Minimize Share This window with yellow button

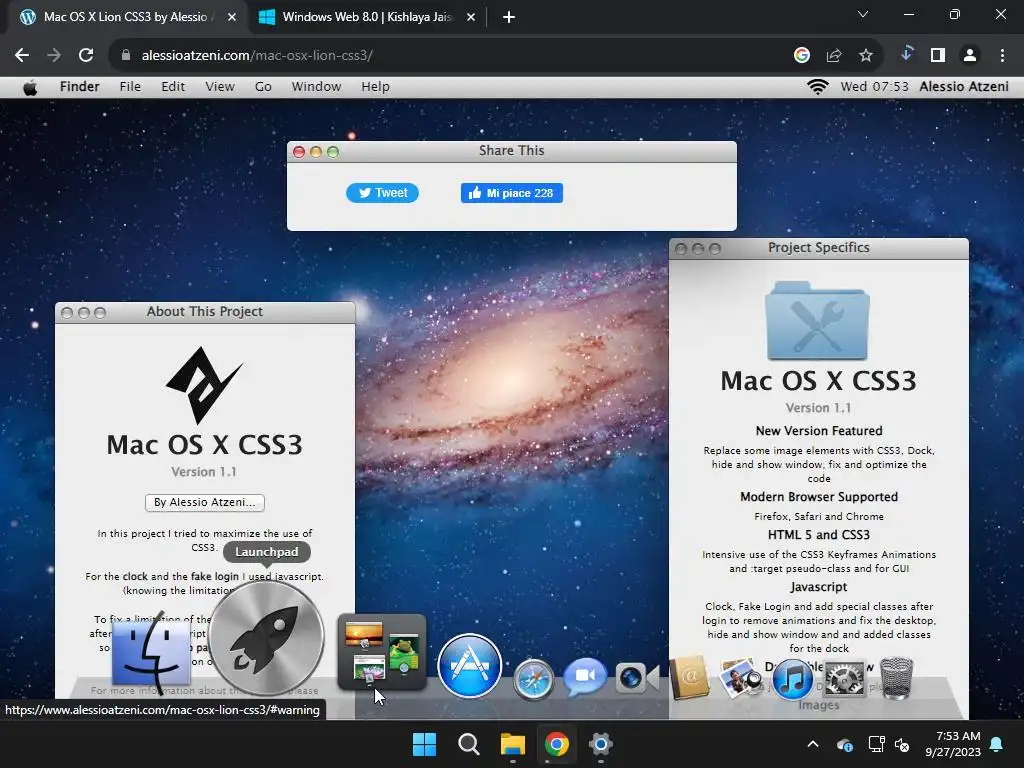316,152
